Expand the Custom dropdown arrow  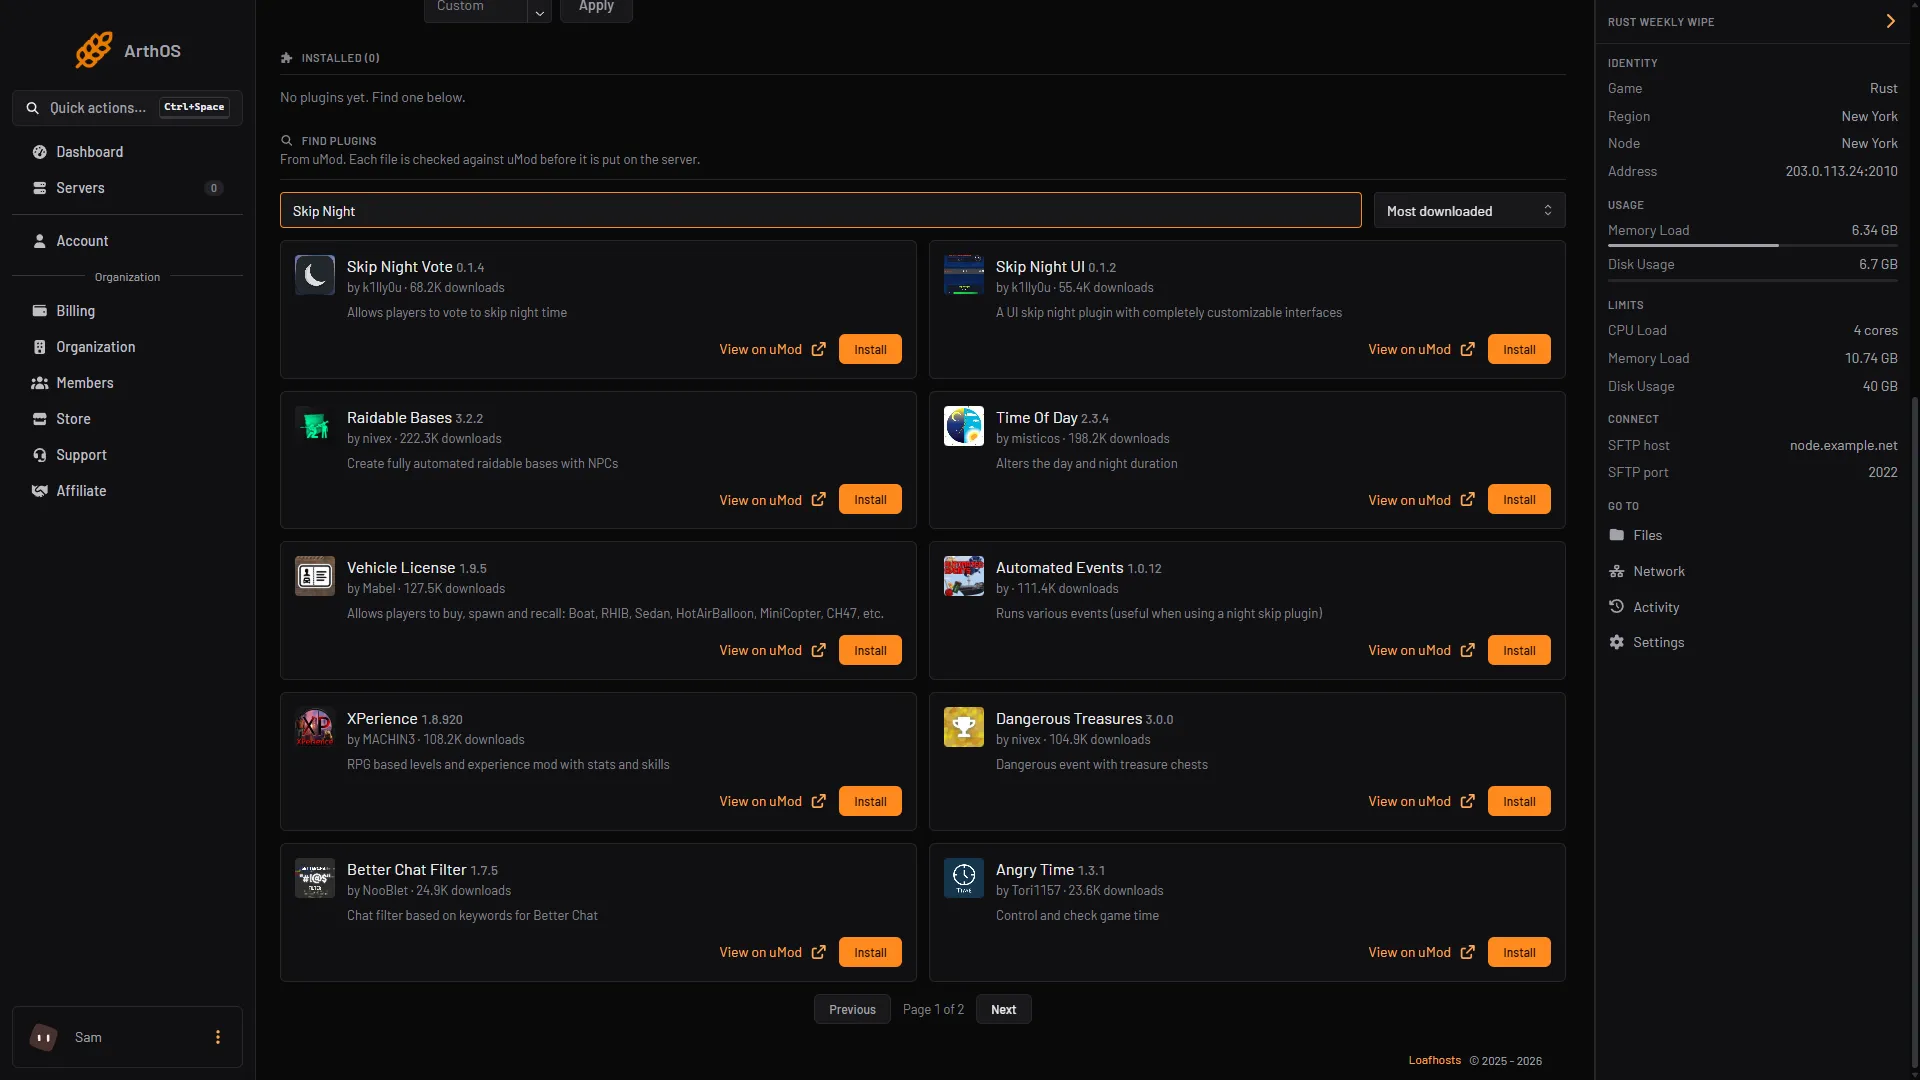(x=539, y=10)
